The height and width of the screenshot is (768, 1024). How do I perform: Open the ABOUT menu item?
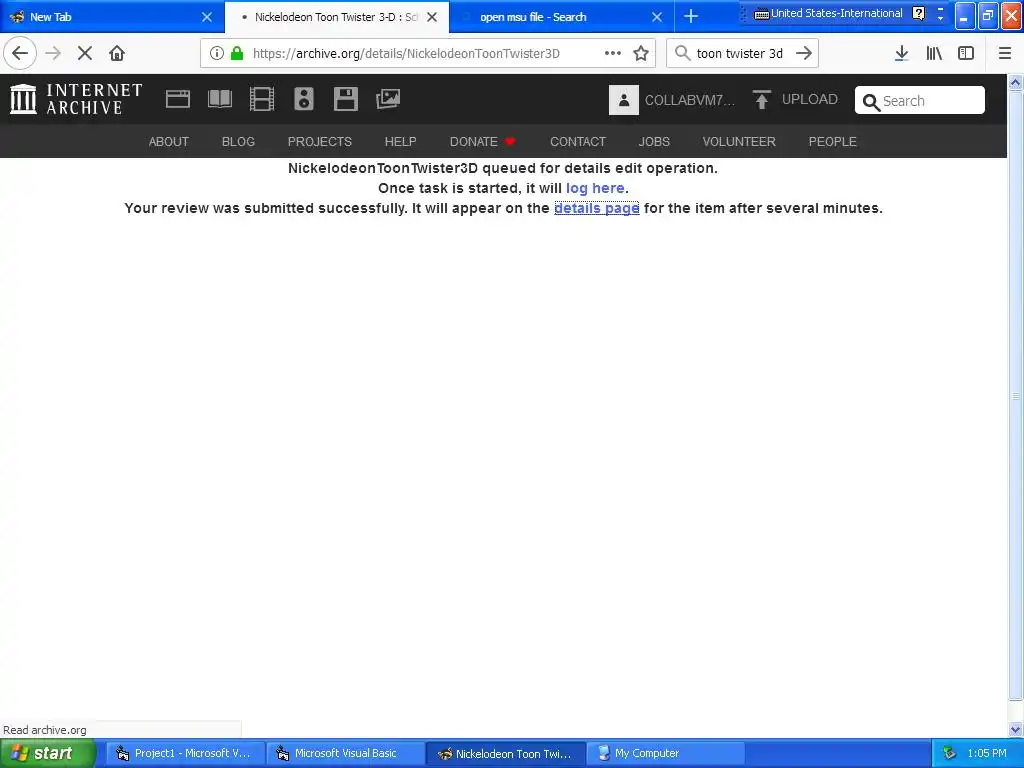(x=168, y=142)
